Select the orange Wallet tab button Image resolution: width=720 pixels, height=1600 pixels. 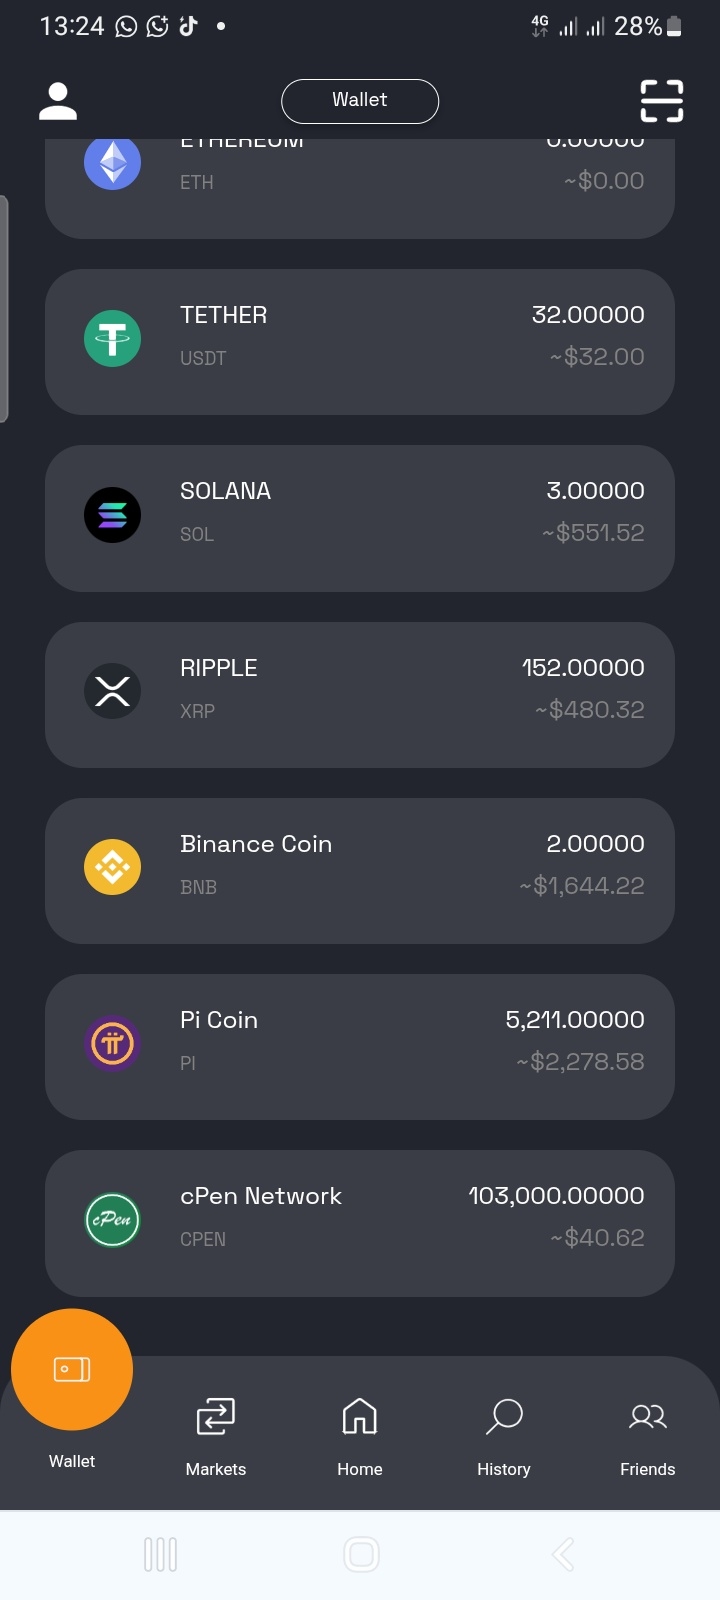(x=72, y=1369)
